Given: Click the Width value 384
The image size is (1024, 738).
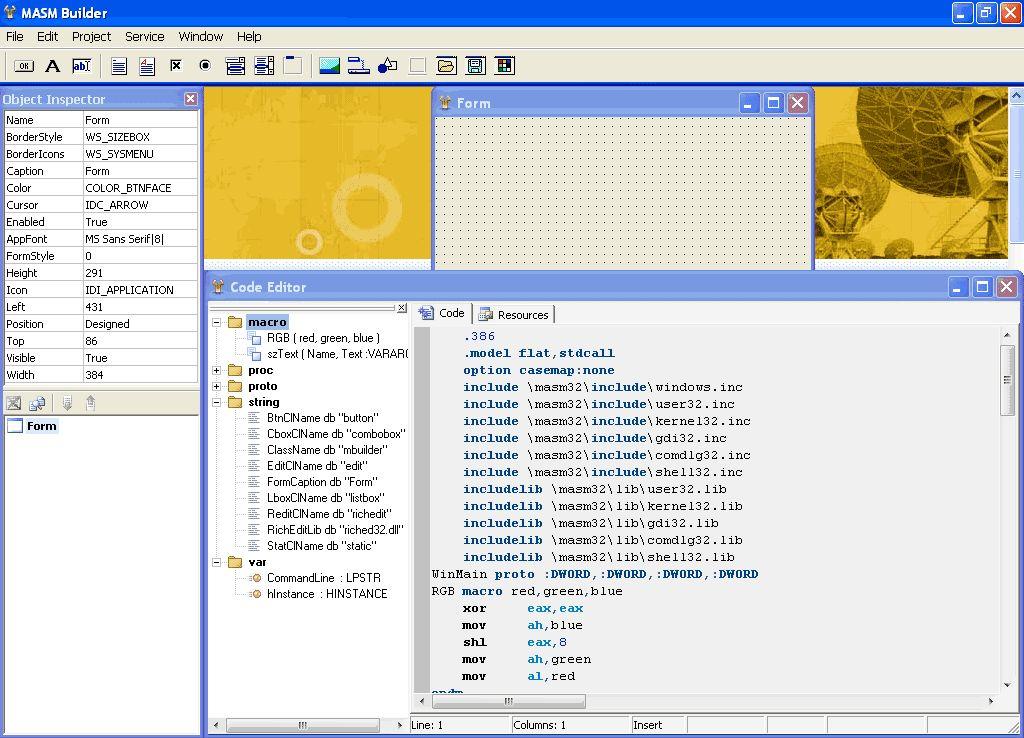Looking at the screenshot, I should (x=140, y=375).
